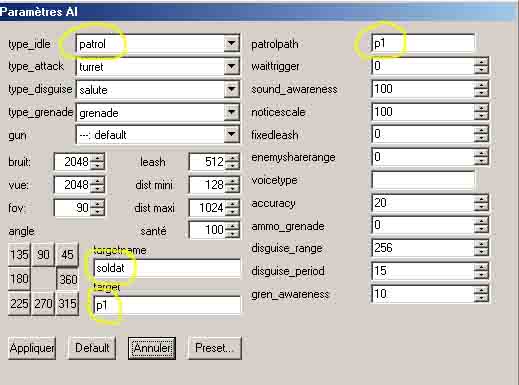Click the patrolpath input field

tap(423, 43)
